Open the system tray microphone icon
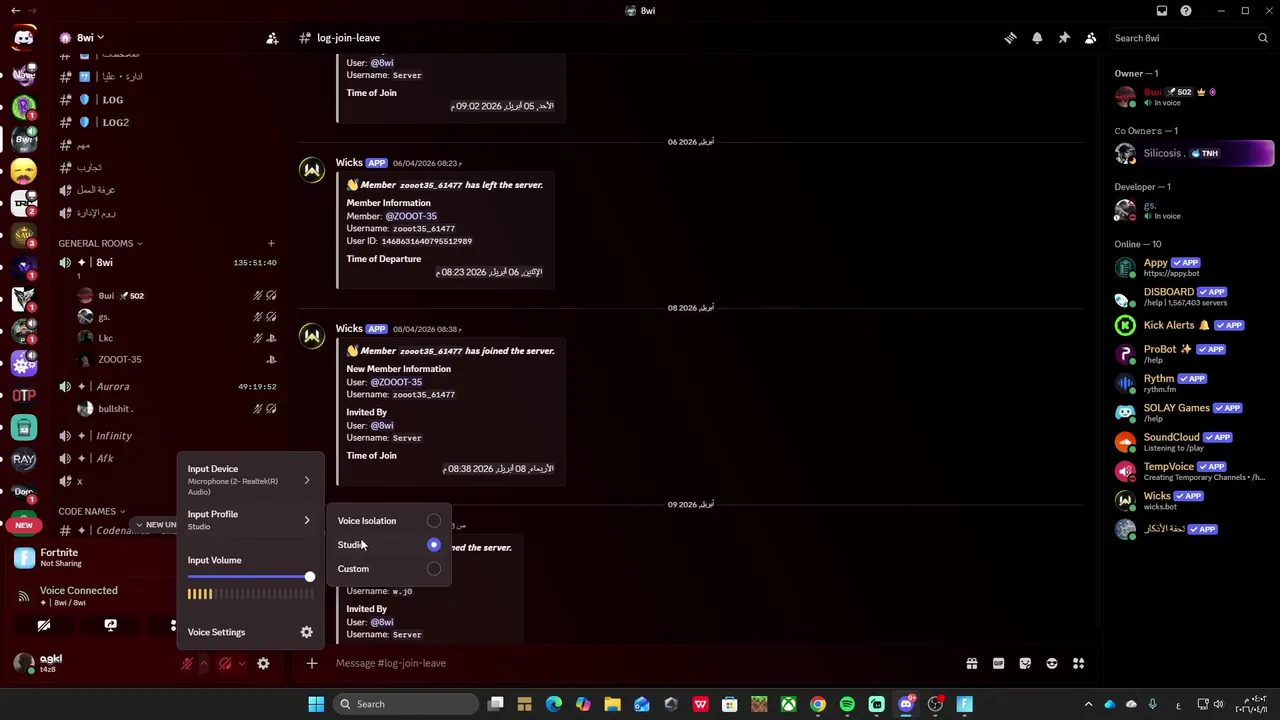The width and height of the screenshot is (1280, 720). 1153,704
